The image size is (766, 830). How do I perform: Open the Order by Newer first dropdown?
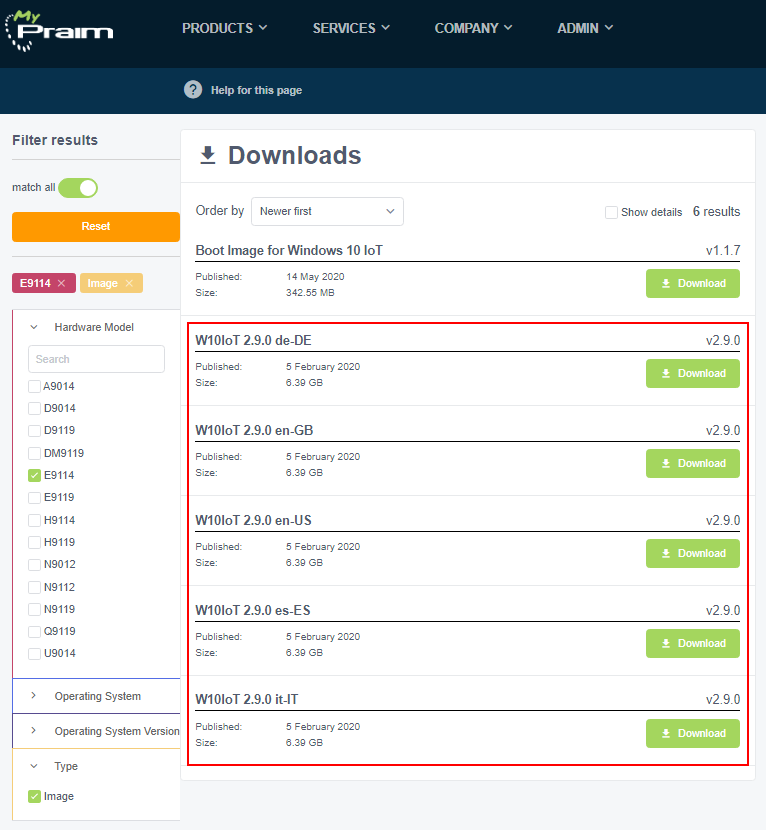click(x=327, y=211)
